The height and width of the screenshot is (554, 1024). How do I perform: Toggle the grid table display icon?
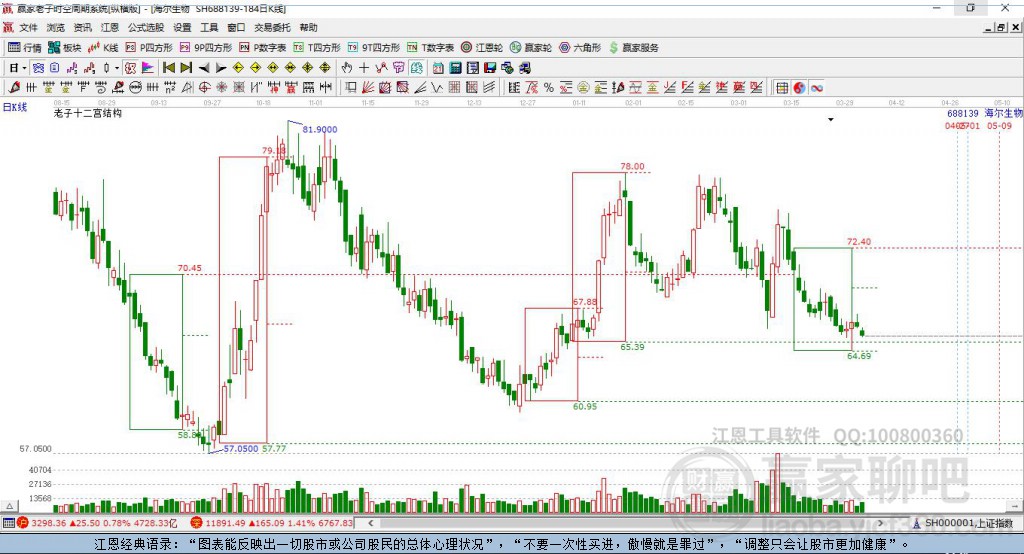(781, 88)
